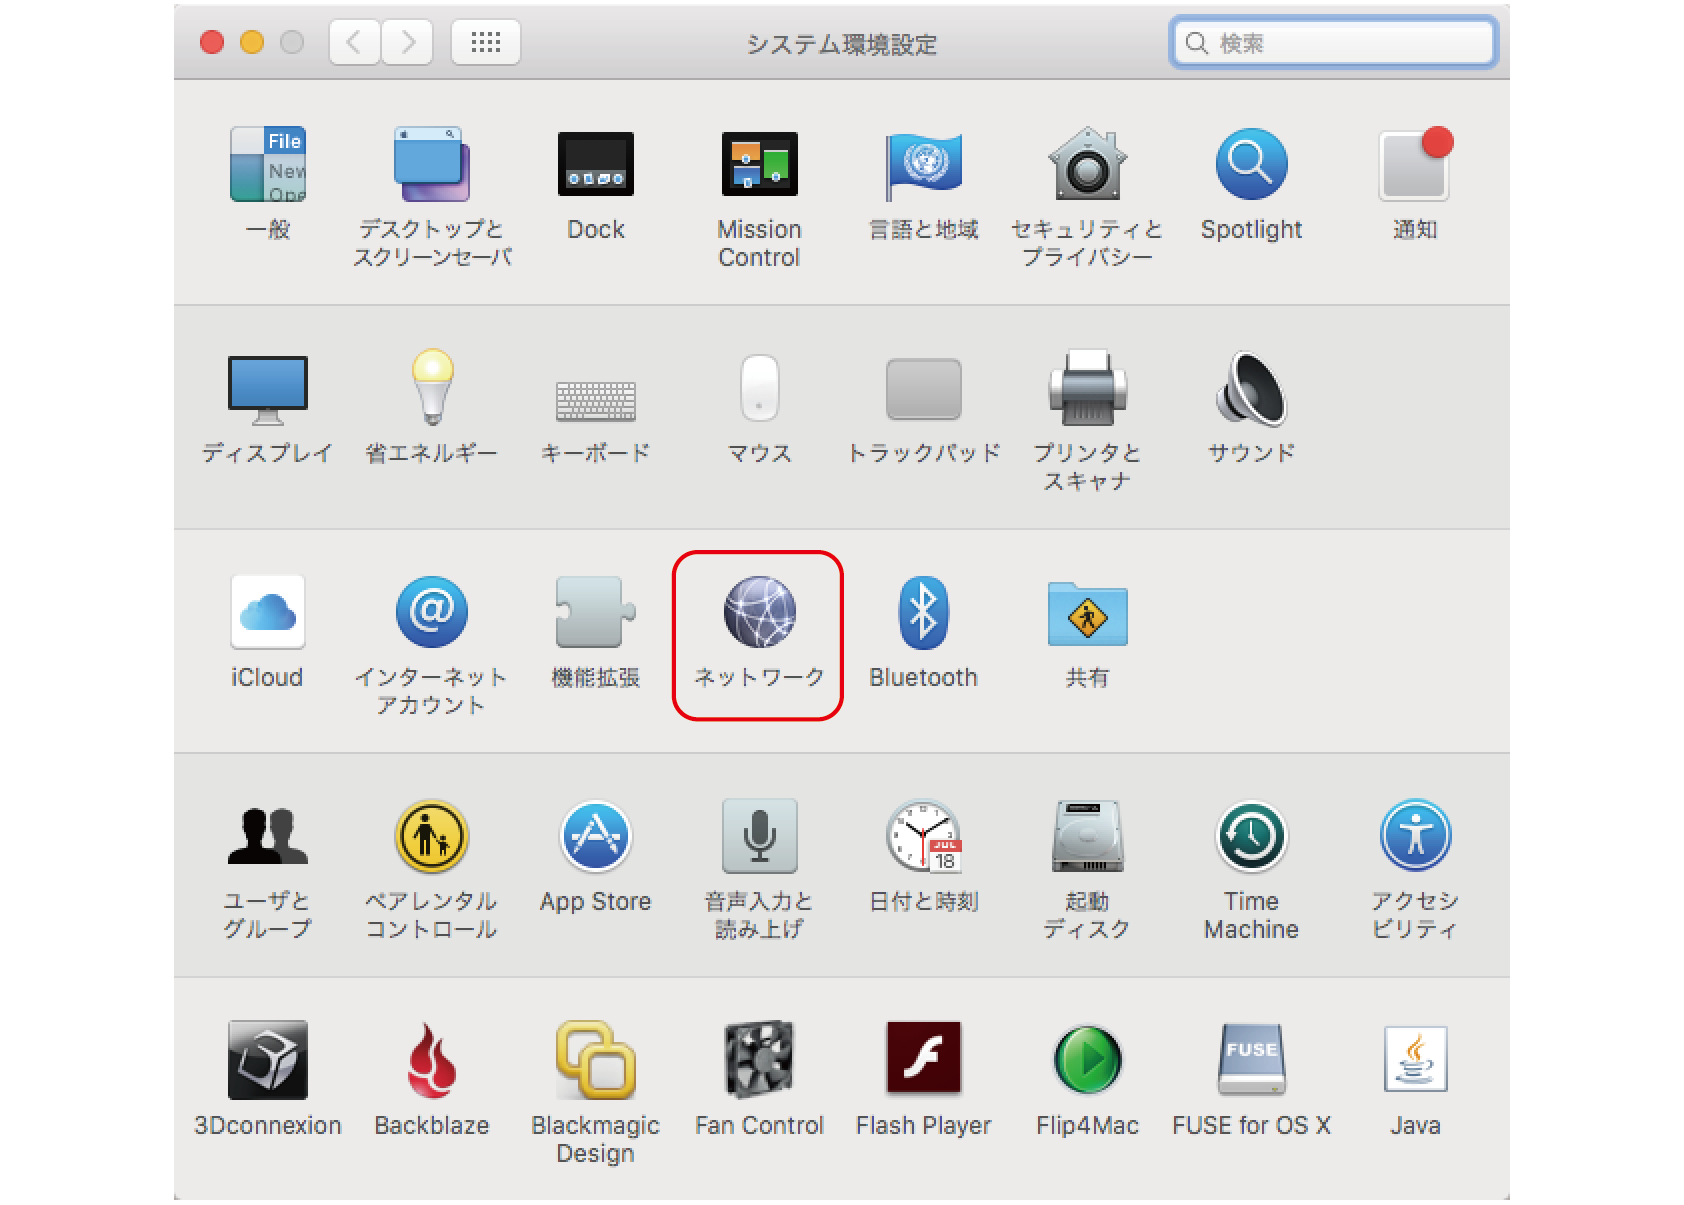Open 日付と時刻 (Date & Time) settings
This screenshot has height=1205, width=1684.
(x=922, y=837)
